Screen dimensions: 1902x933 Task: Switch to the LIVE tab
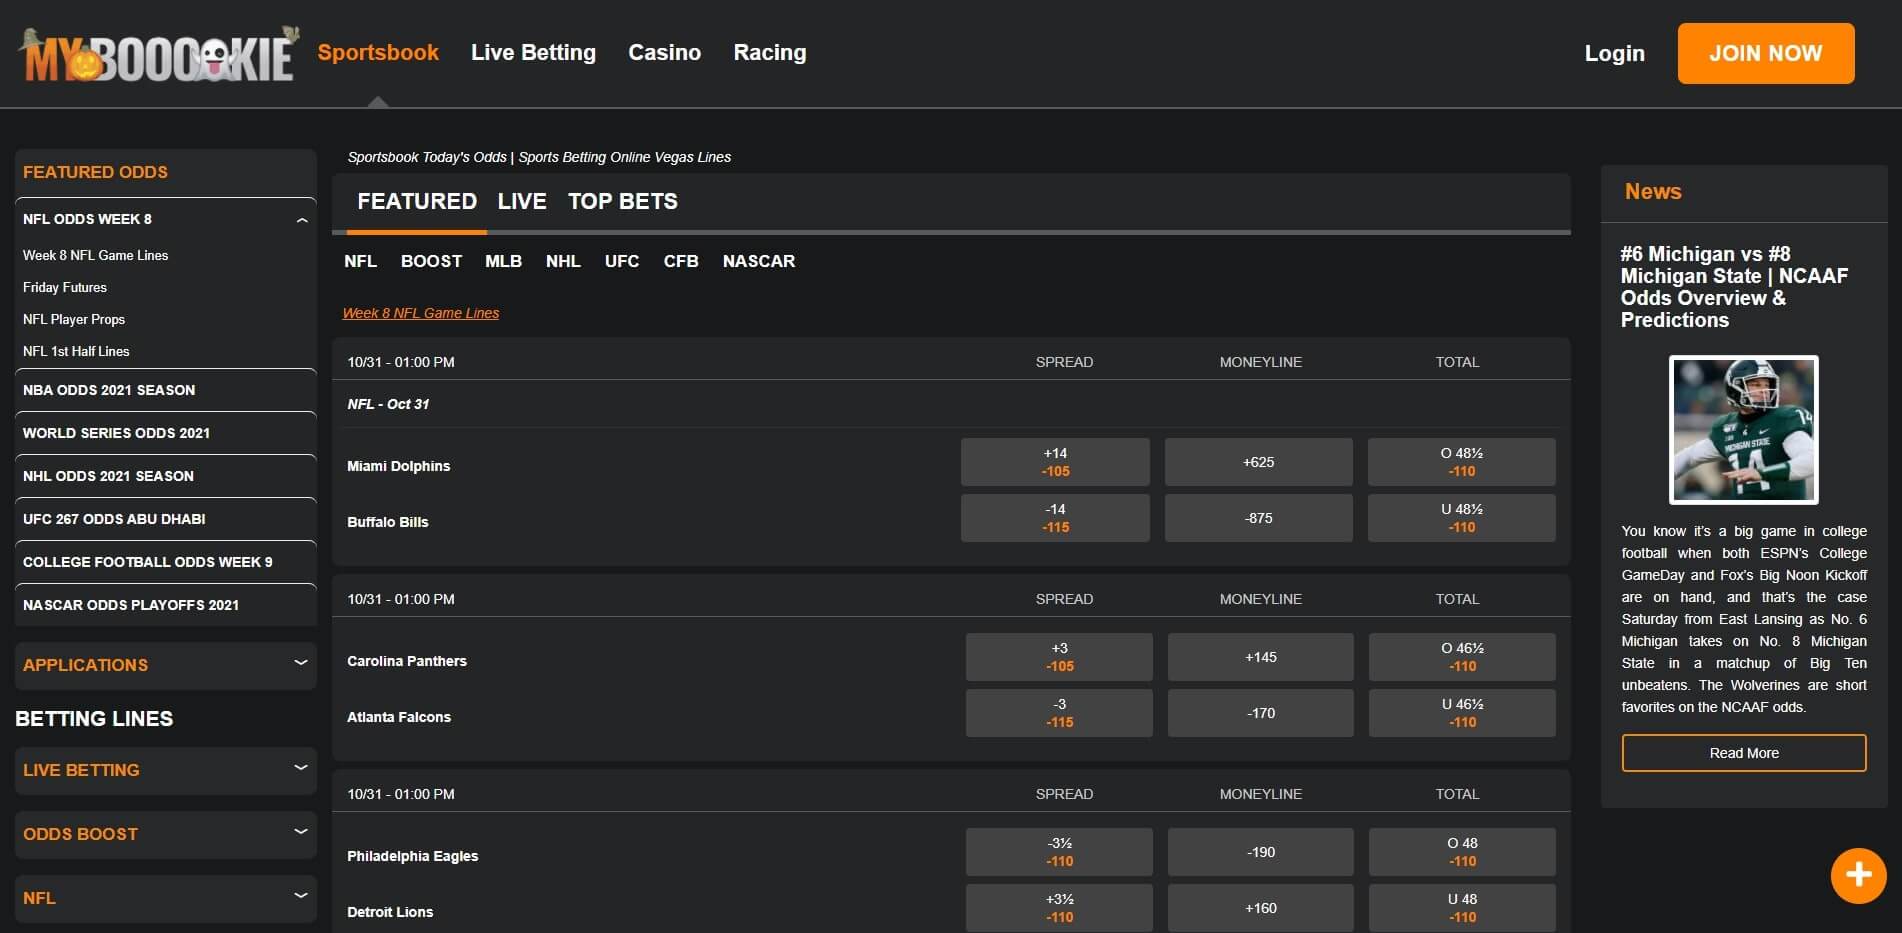click(522, 201)
